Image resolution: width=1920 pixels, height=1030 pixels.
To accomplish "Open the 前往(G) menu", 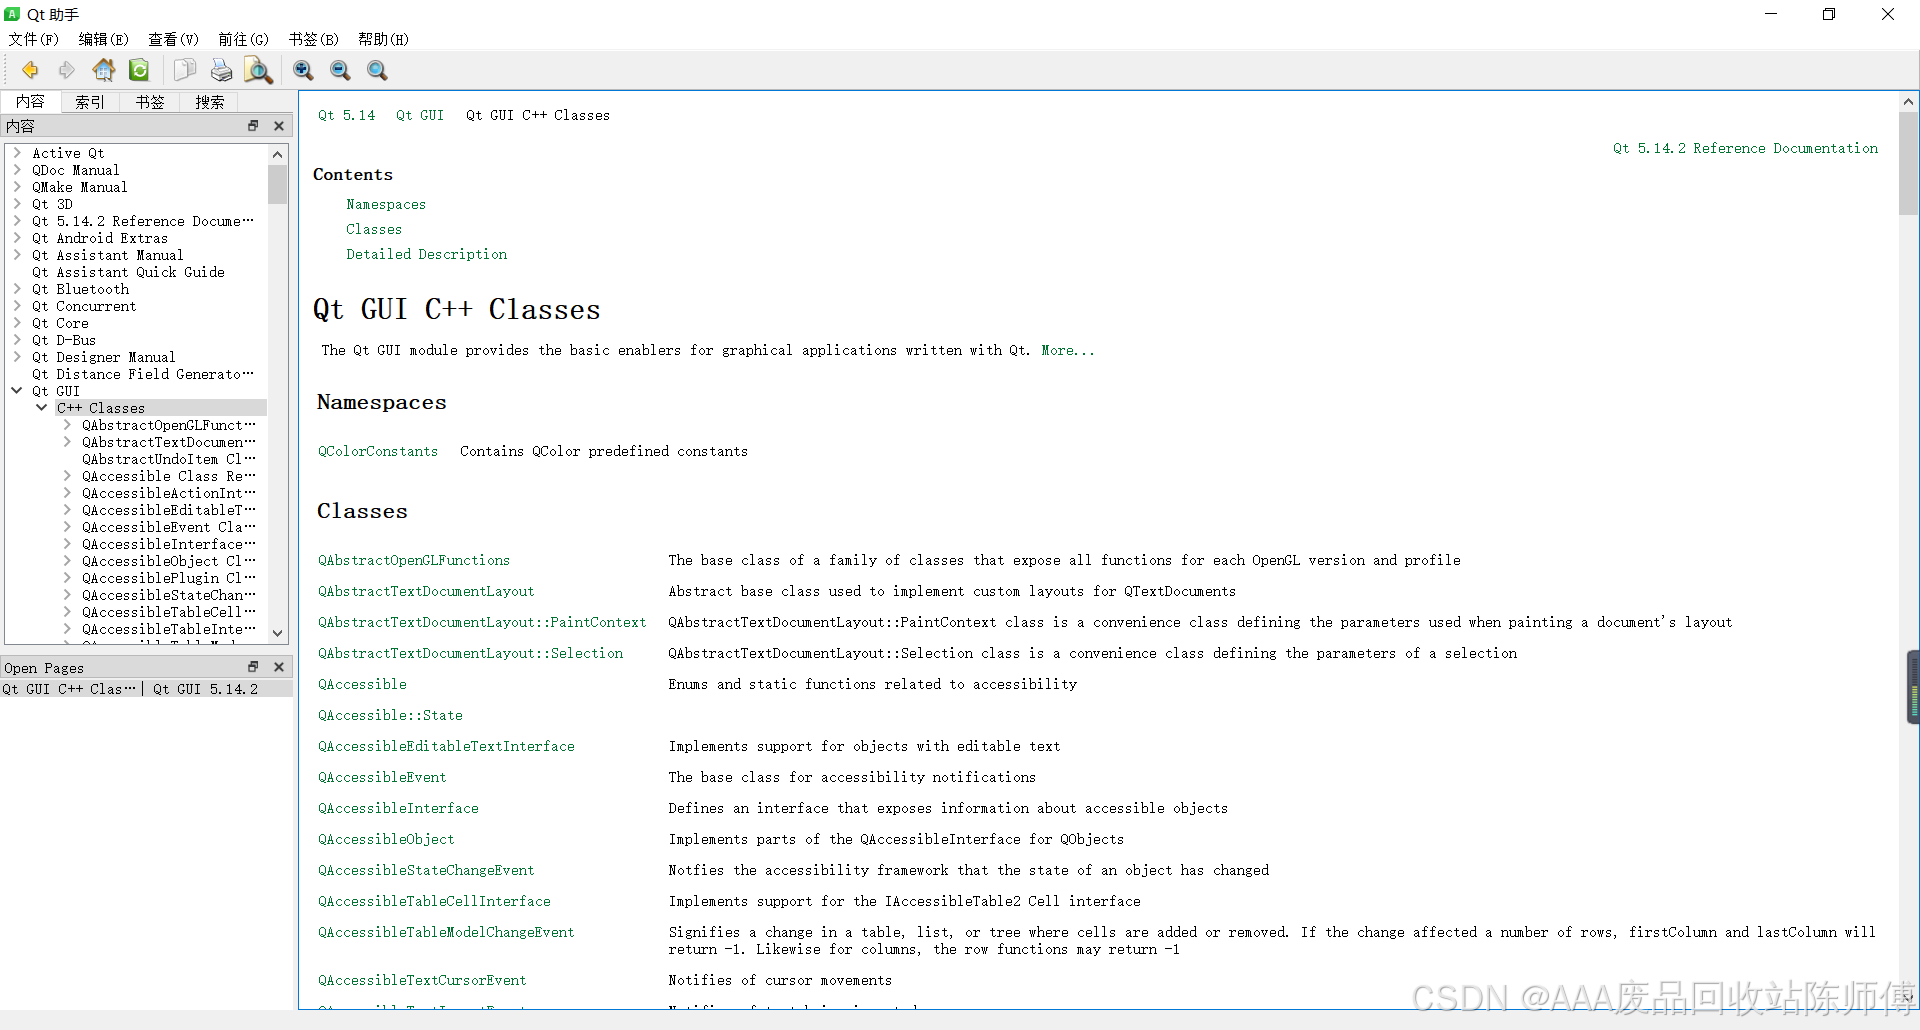I will [x=244, y=39].
